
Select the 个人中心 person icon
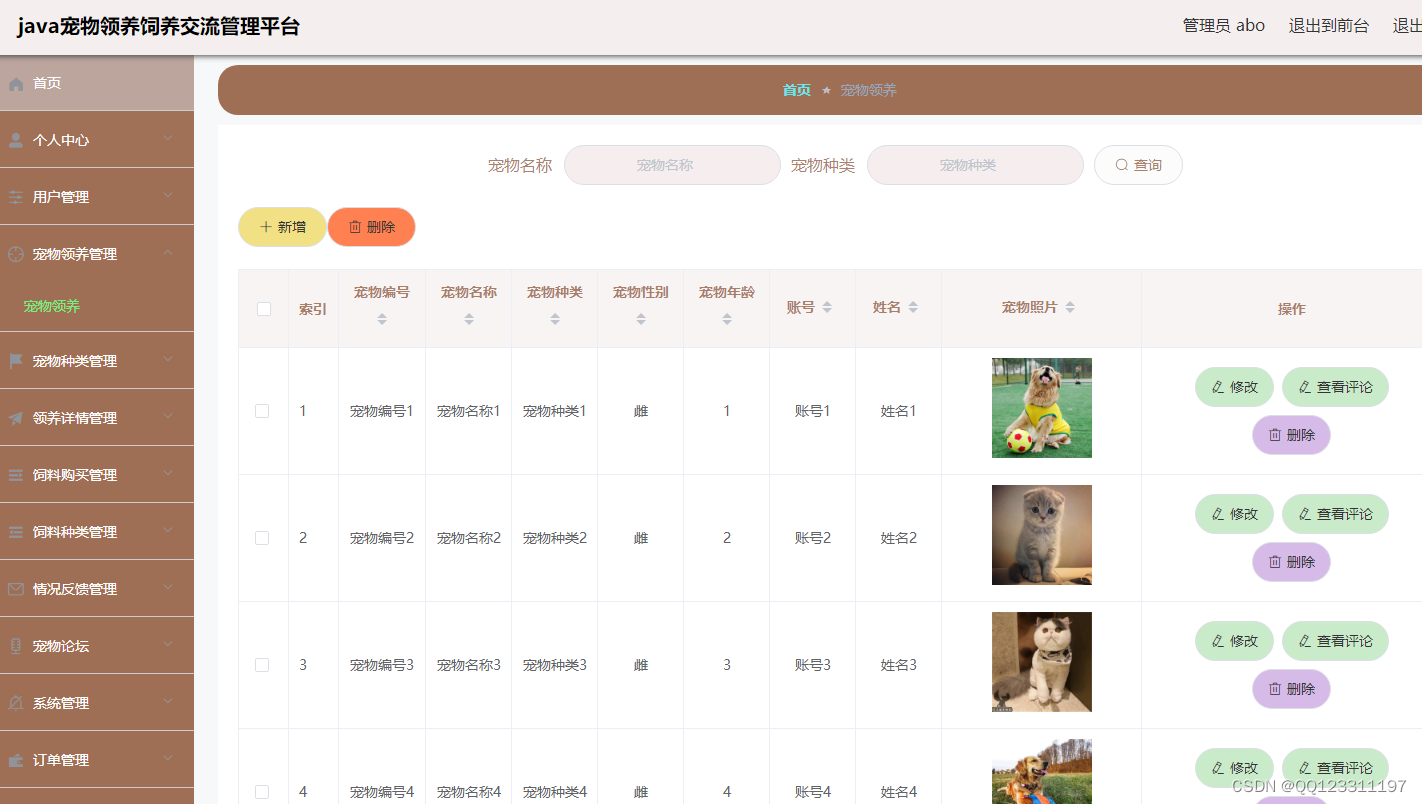click(14, 139)
